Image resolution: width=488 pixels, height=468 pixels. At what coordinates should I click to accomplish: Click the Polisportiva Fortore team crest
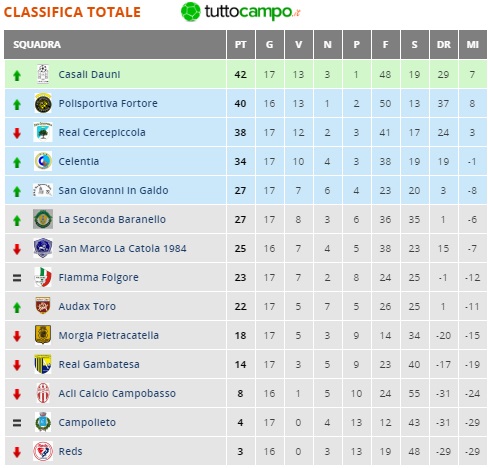[43, 103]
